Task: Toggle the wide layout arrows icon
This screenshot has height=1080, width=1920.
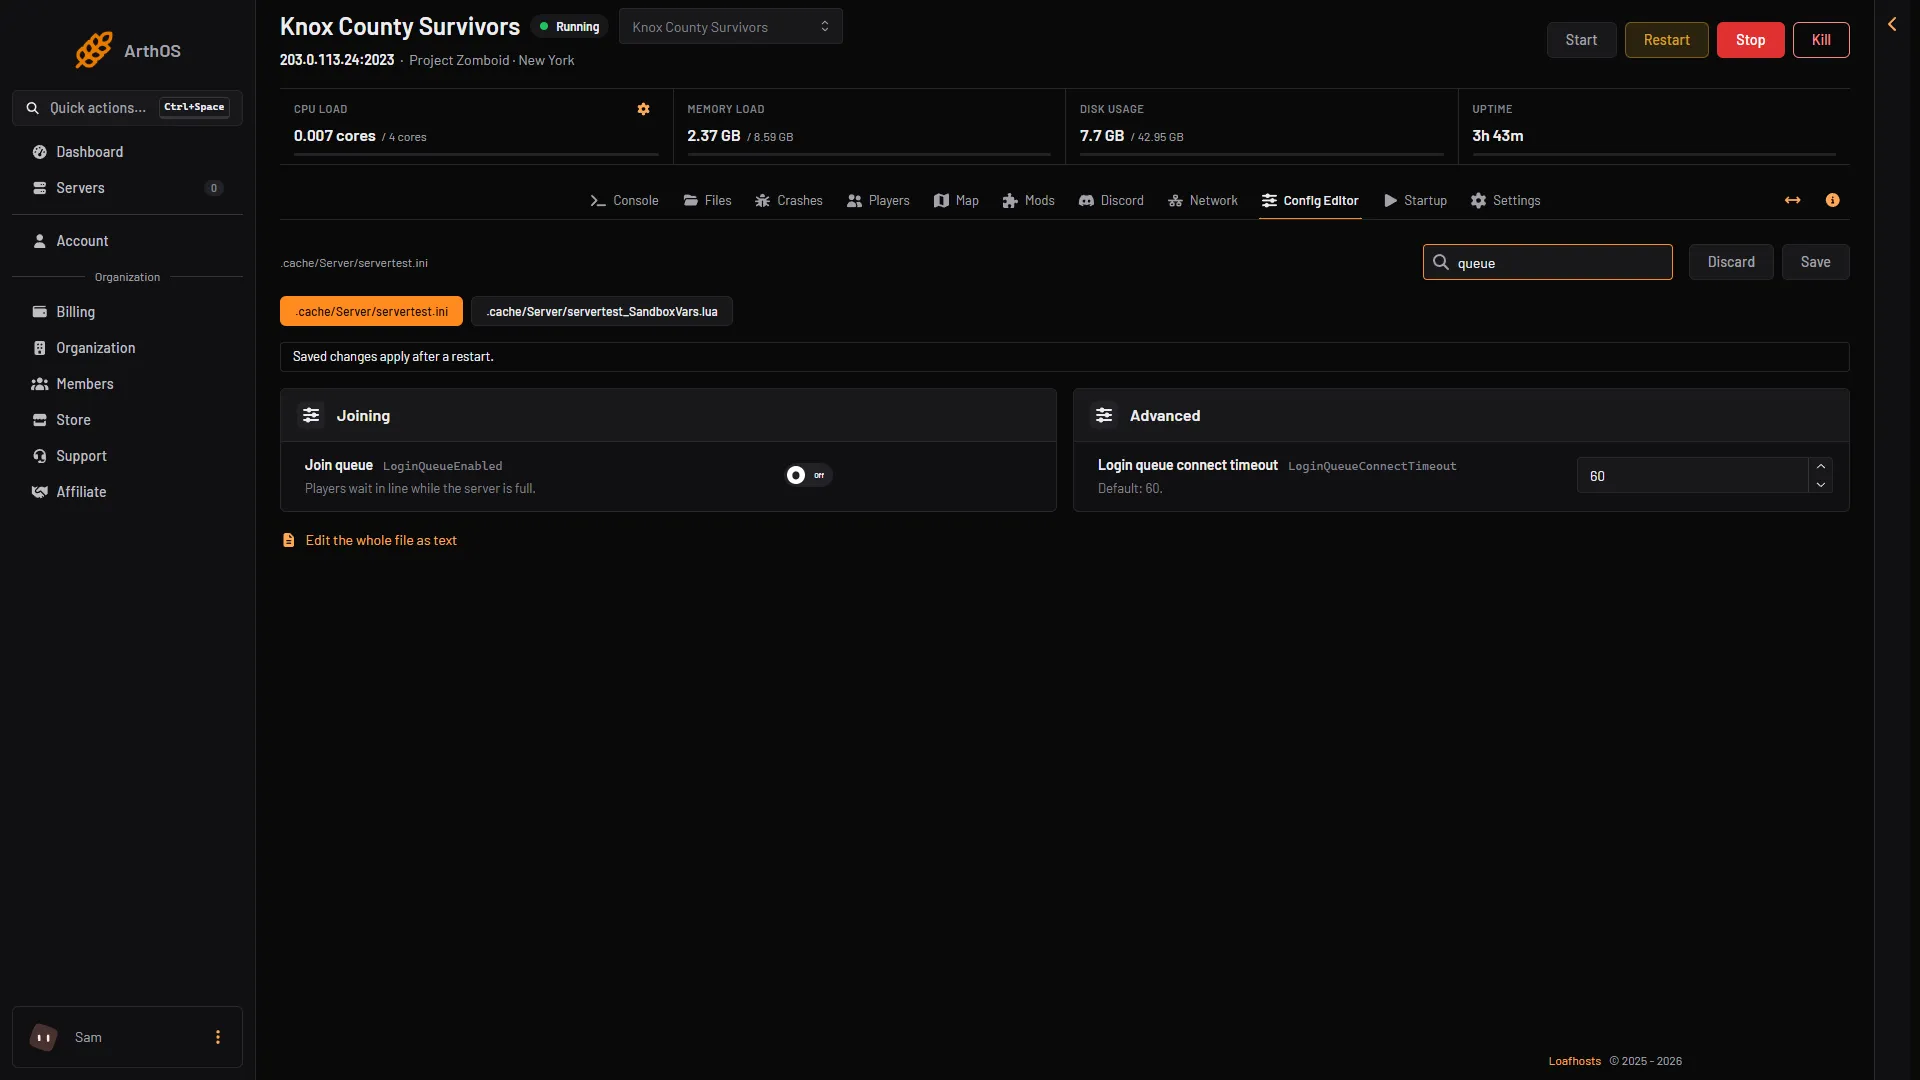Action: point(1793,201)
